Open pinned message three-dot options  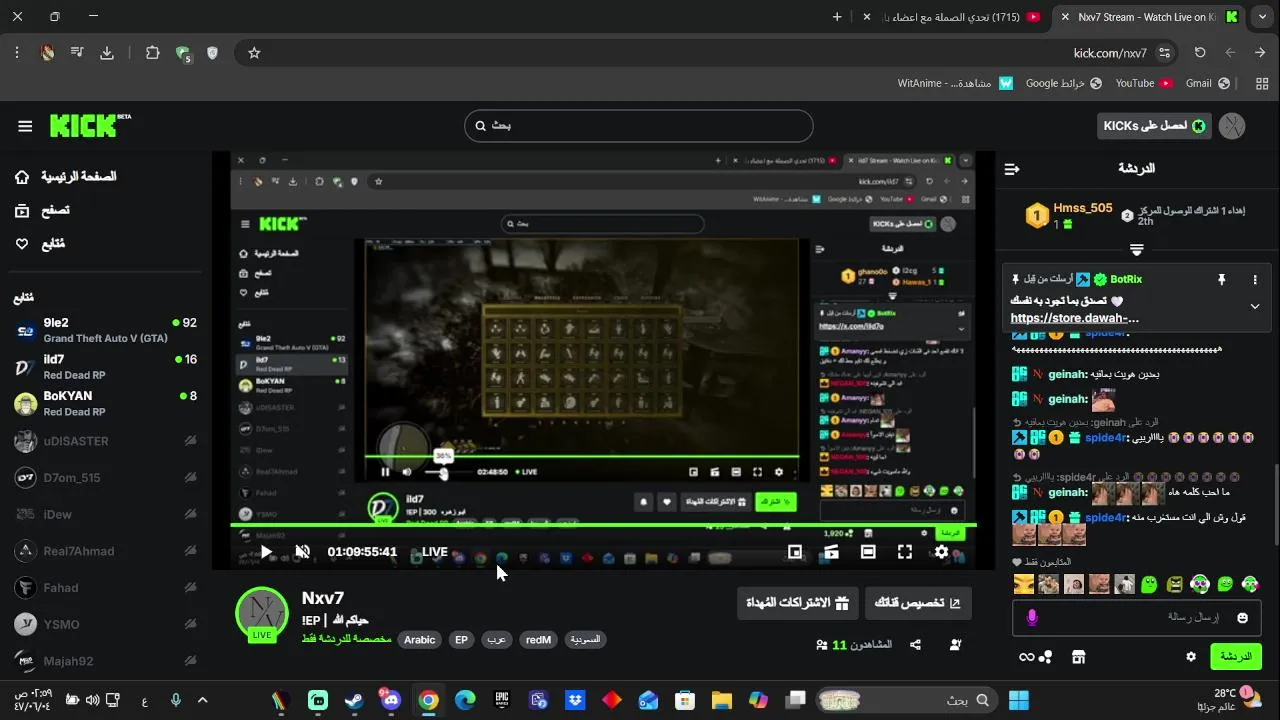[1255, 280]
